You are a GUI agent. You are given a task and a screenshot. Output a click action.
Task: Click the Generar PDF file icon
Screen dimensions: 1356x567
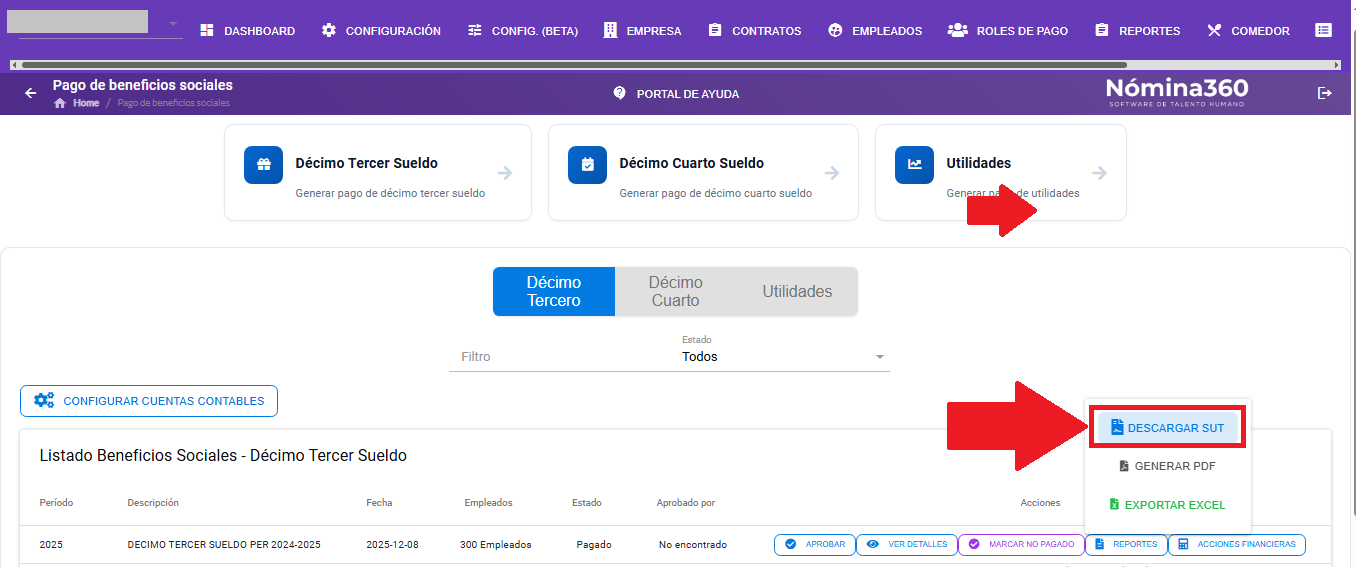click(1124, 466)
